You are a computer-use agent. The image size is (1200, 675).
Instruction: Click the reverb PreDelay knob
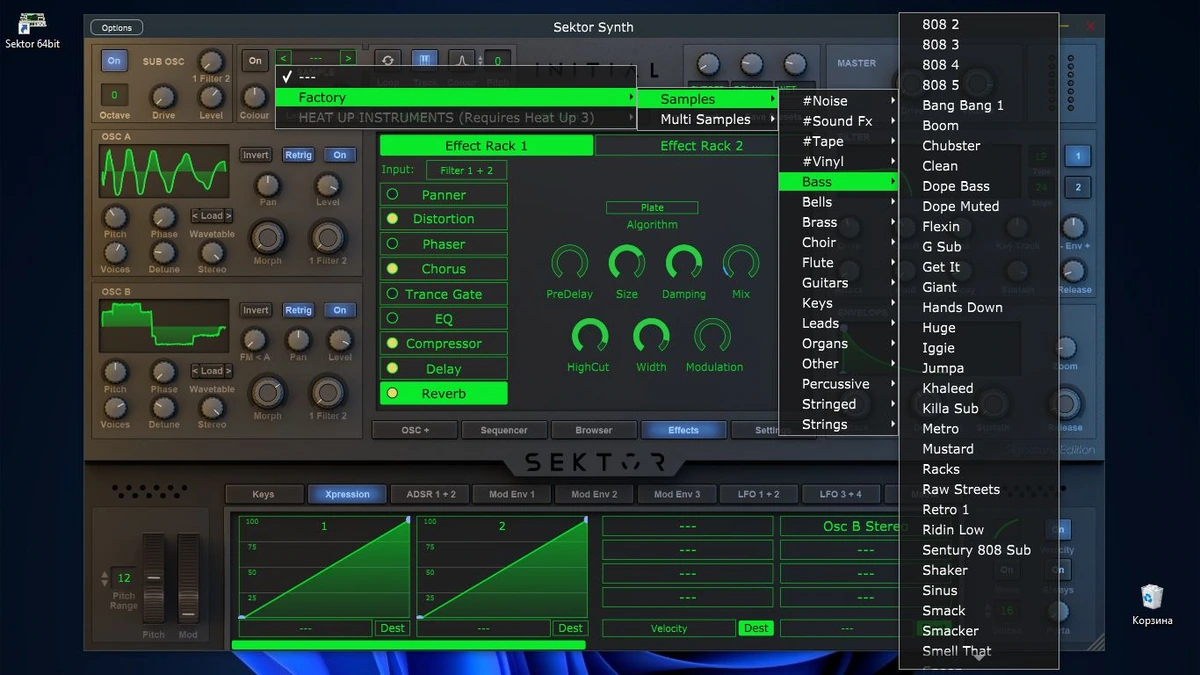(x=569, y=264)
